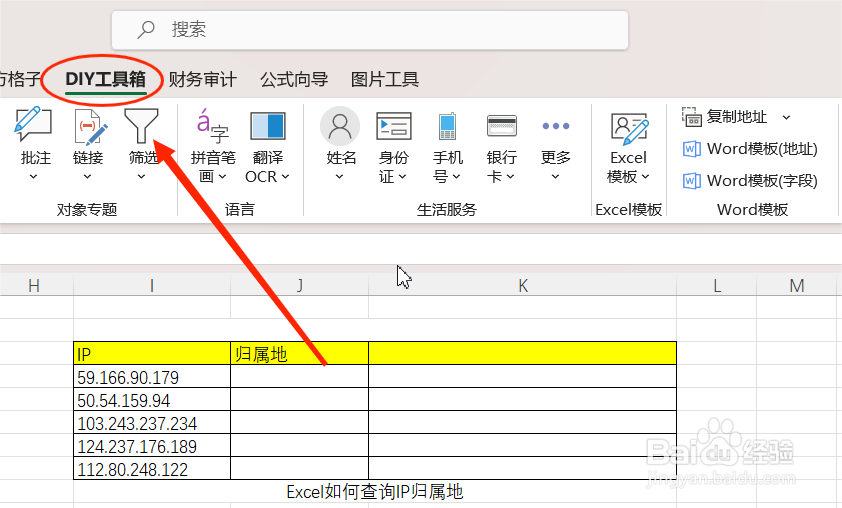Open the 图片工具 tab
Image resolution: width=842 pixels, height=508 pixels.
(384, 79)
